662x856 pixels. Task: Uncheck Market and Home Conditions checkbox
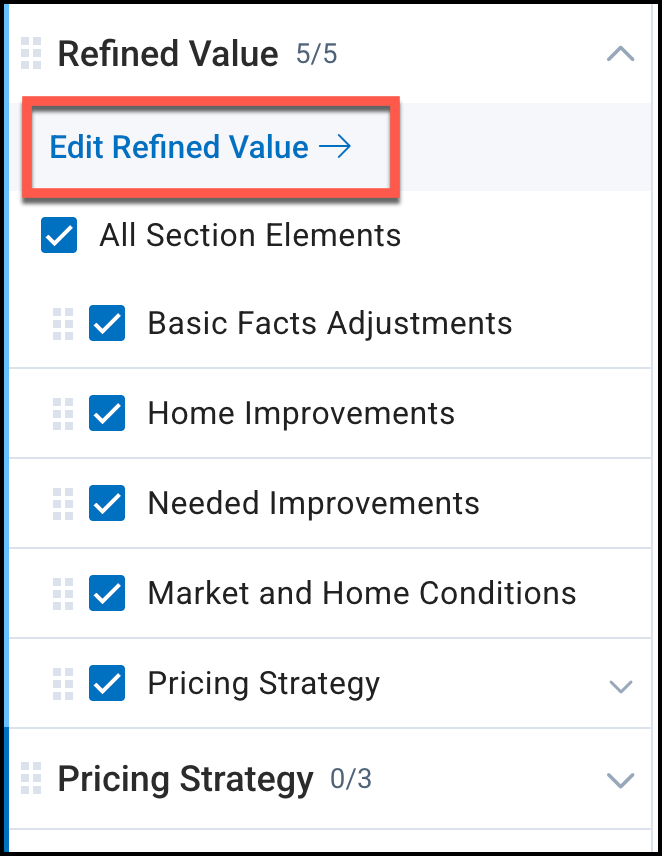pos(107,593)
